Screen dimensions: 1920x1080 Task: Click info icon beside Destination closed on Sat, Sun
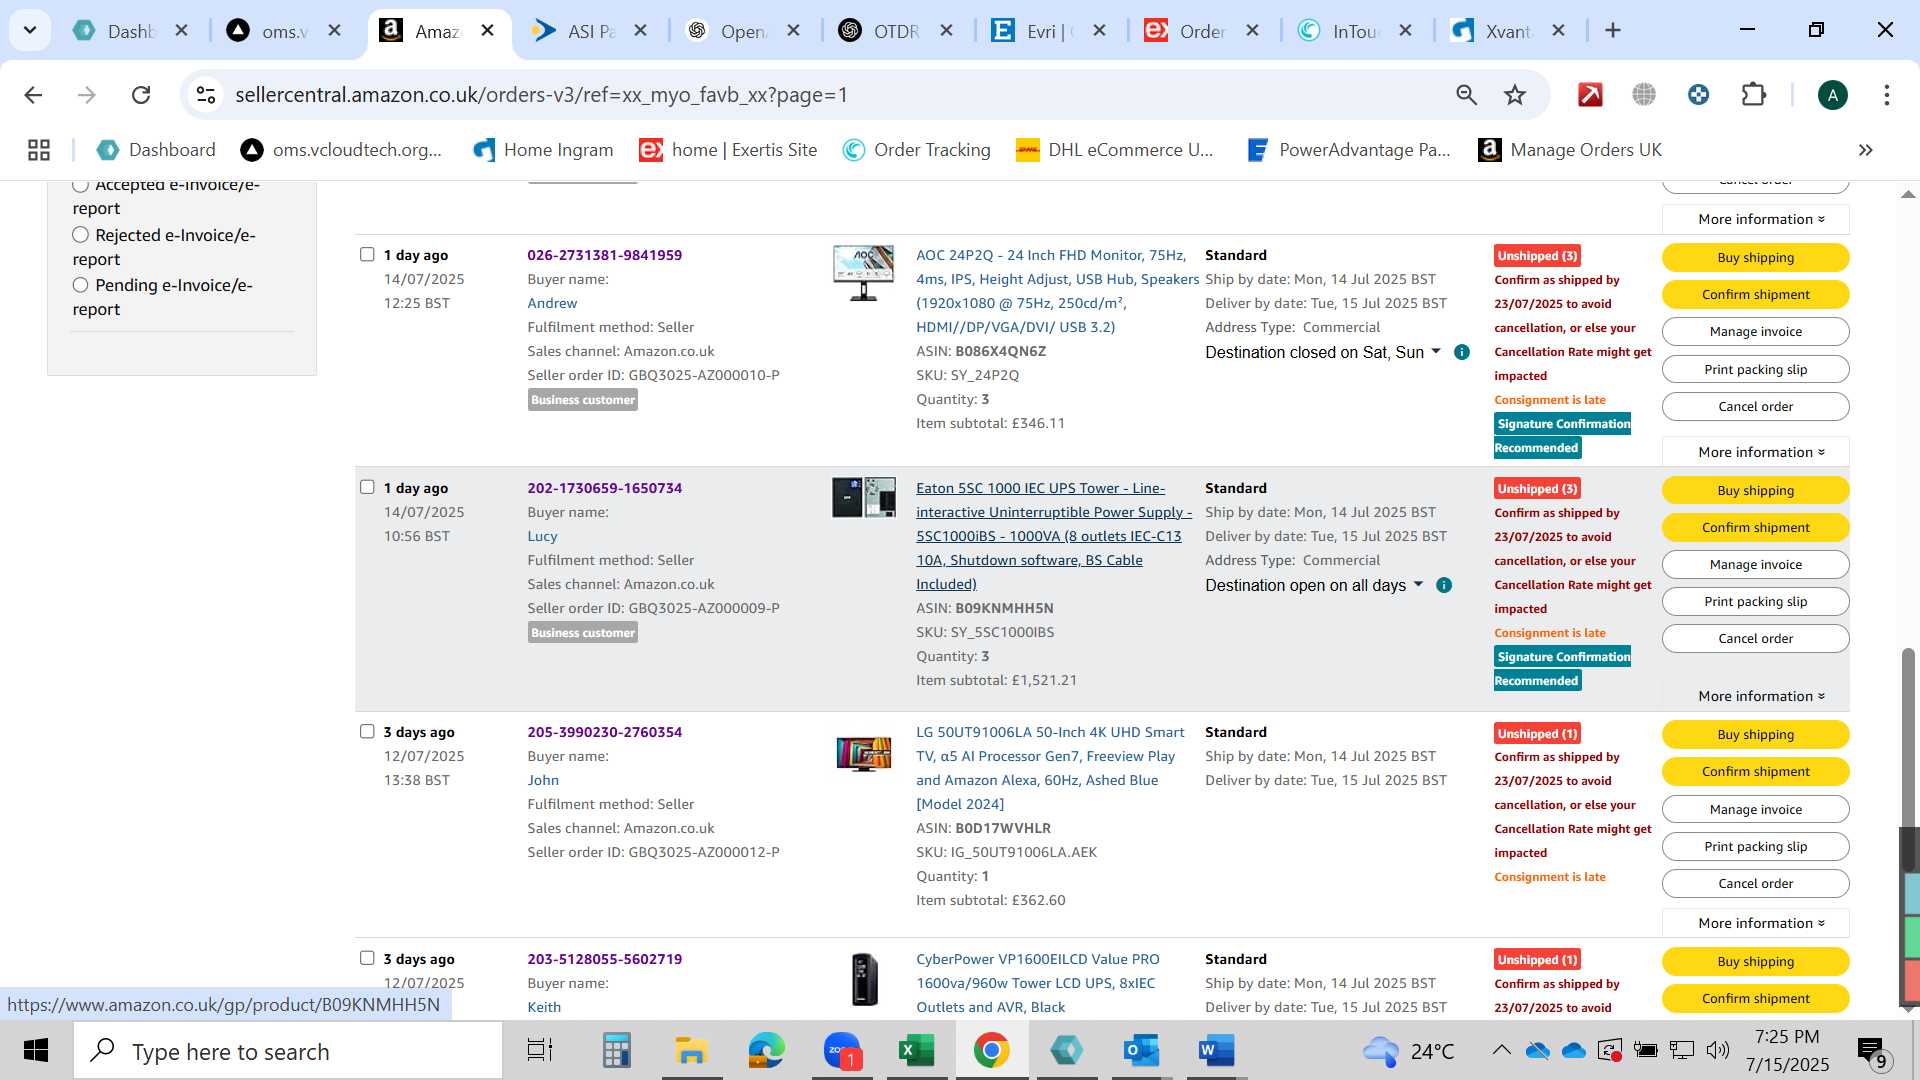click(x=1461, y=352)
